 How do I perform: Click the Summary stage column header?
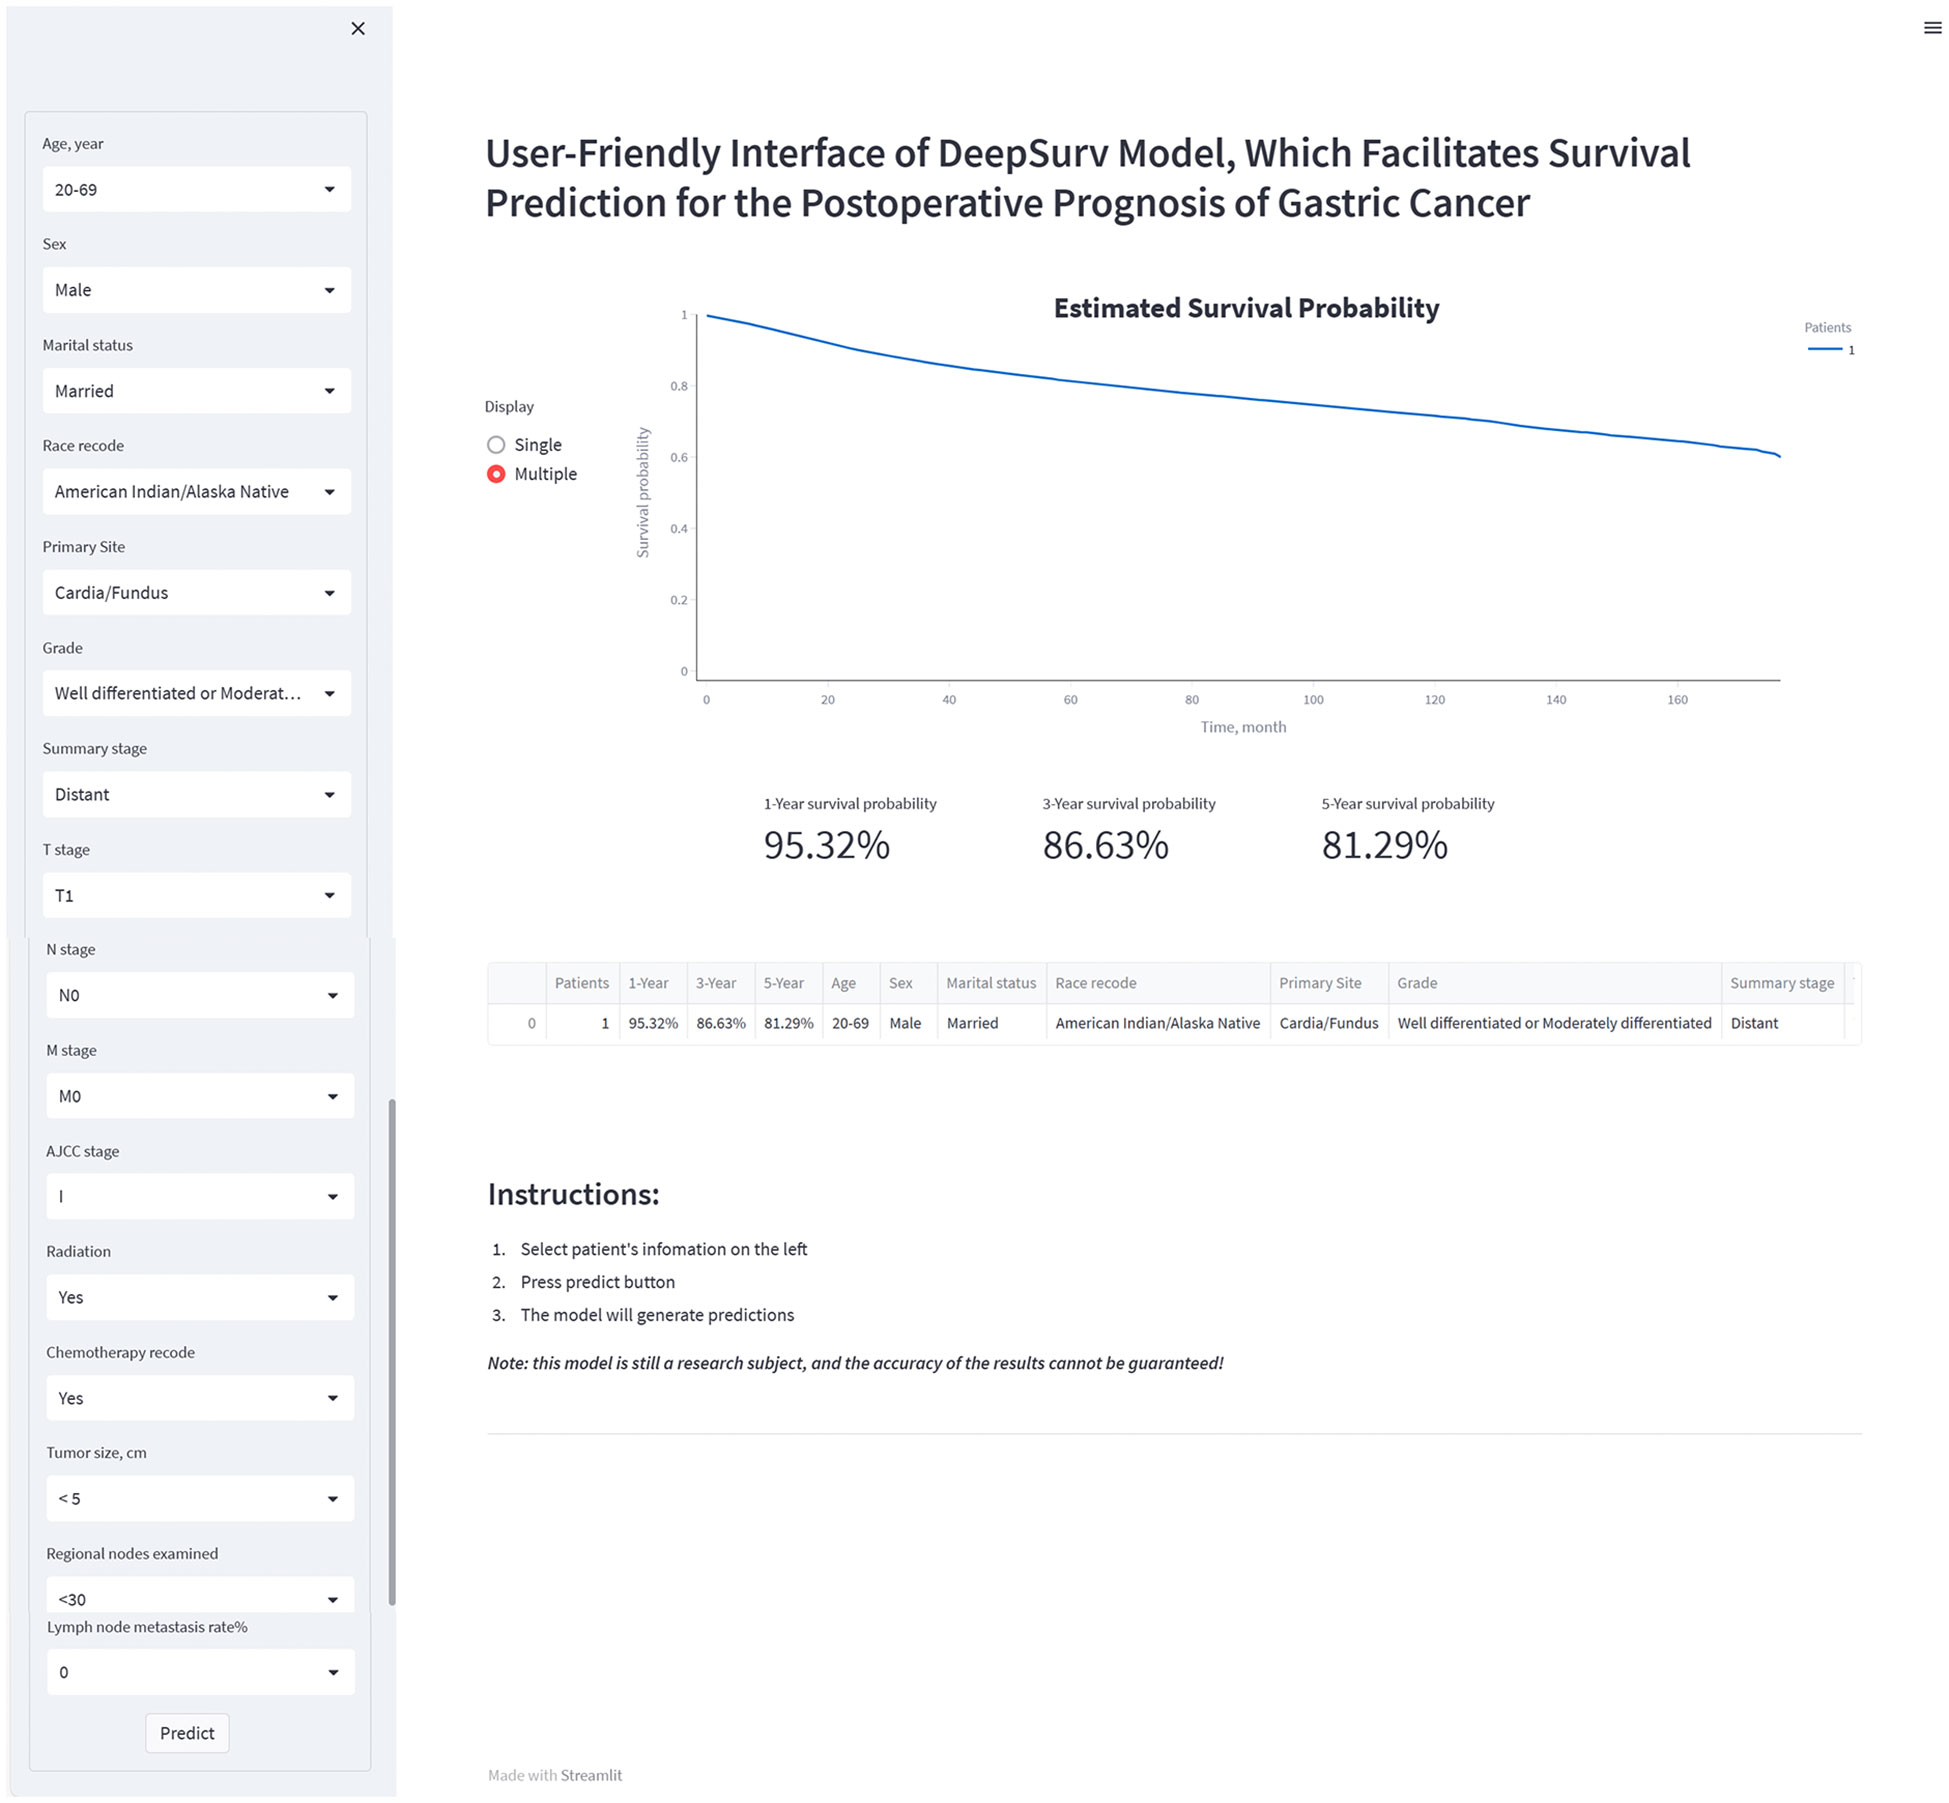(x=1782, y=983)
